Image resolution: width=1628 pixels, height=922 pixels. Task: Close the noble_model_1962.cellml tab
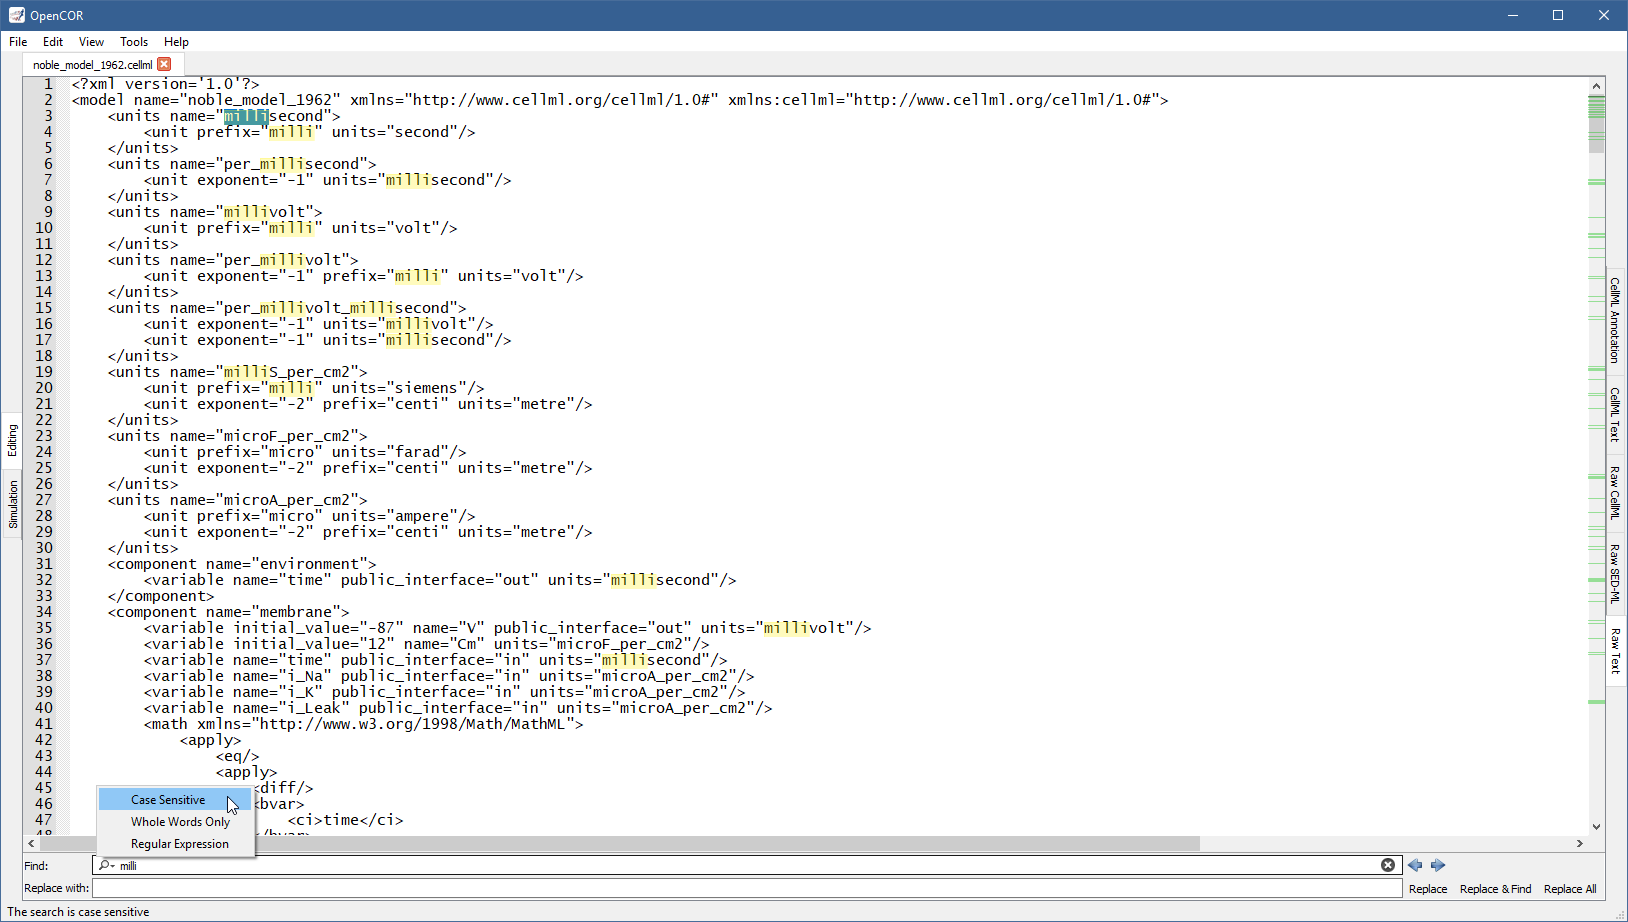click(165, 64)
